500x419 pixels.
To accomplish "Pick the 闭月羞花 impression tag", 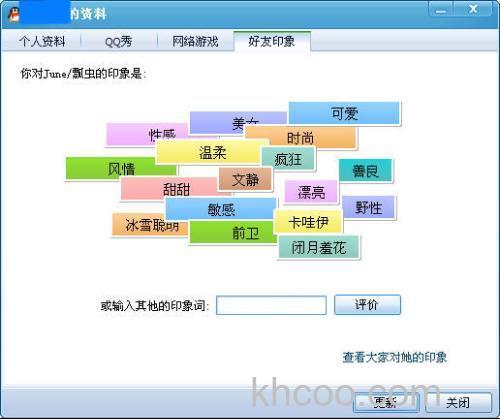I will point(319,247).
